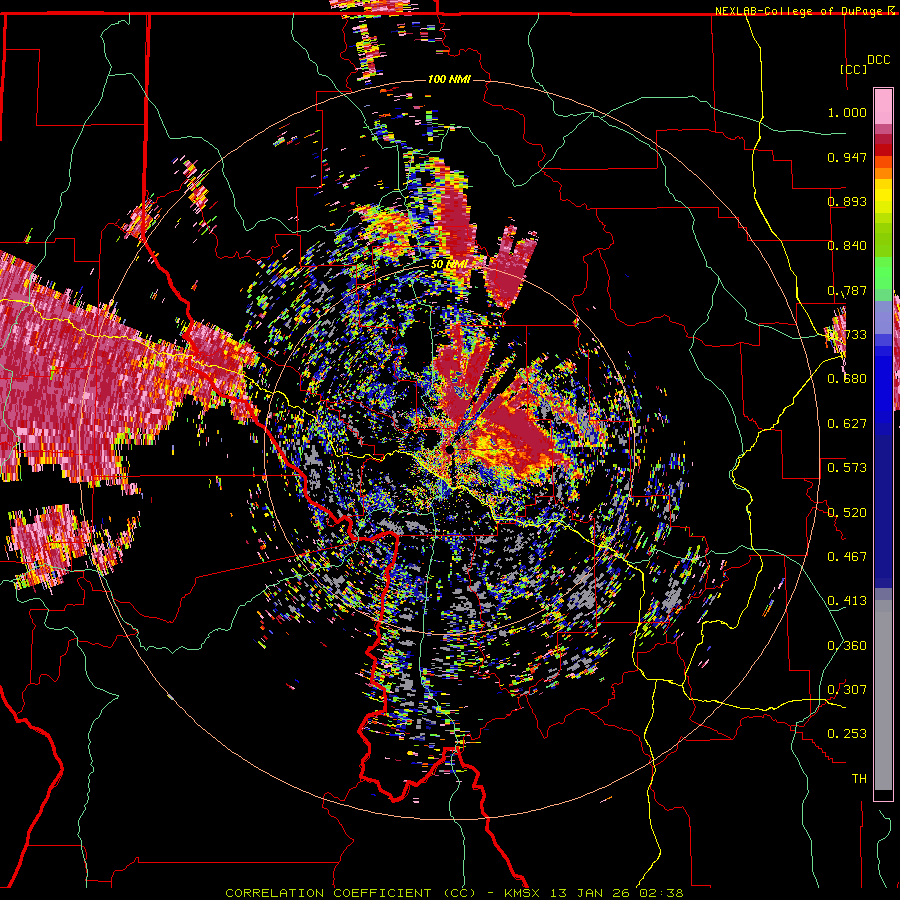Viewport: 900px width, 900px height.
Task: Click the 0.627 scale label
Action: coord(847,424)
